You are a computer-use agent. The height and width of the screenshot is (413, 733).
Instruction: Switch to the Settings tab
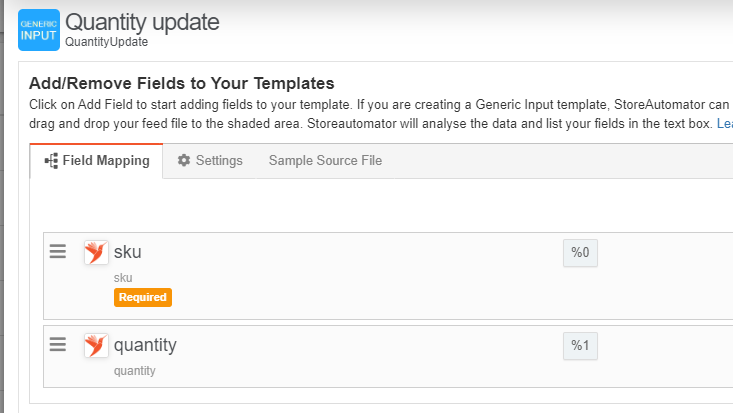pyautogui.click(x=210, y=161)
